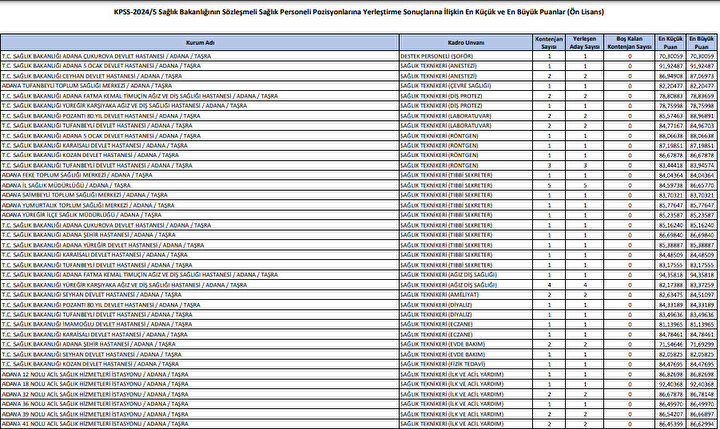Click the score "86,78148"
Viewport: 720px width, 429px height.
[x=701, y=394]
